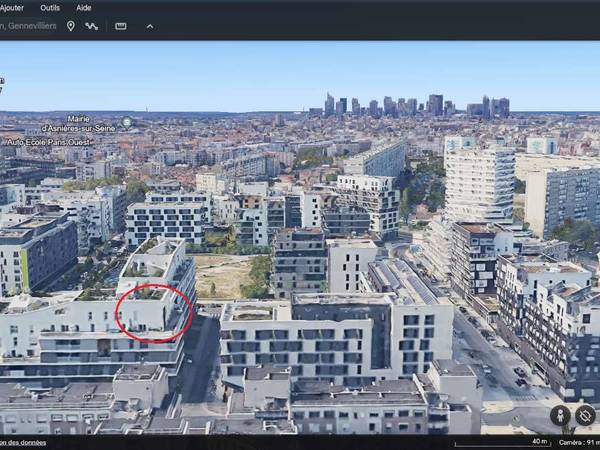Screen dimensions: 600x450
Task: Click the Gennevilliers search field
Action: click(28, 26)
